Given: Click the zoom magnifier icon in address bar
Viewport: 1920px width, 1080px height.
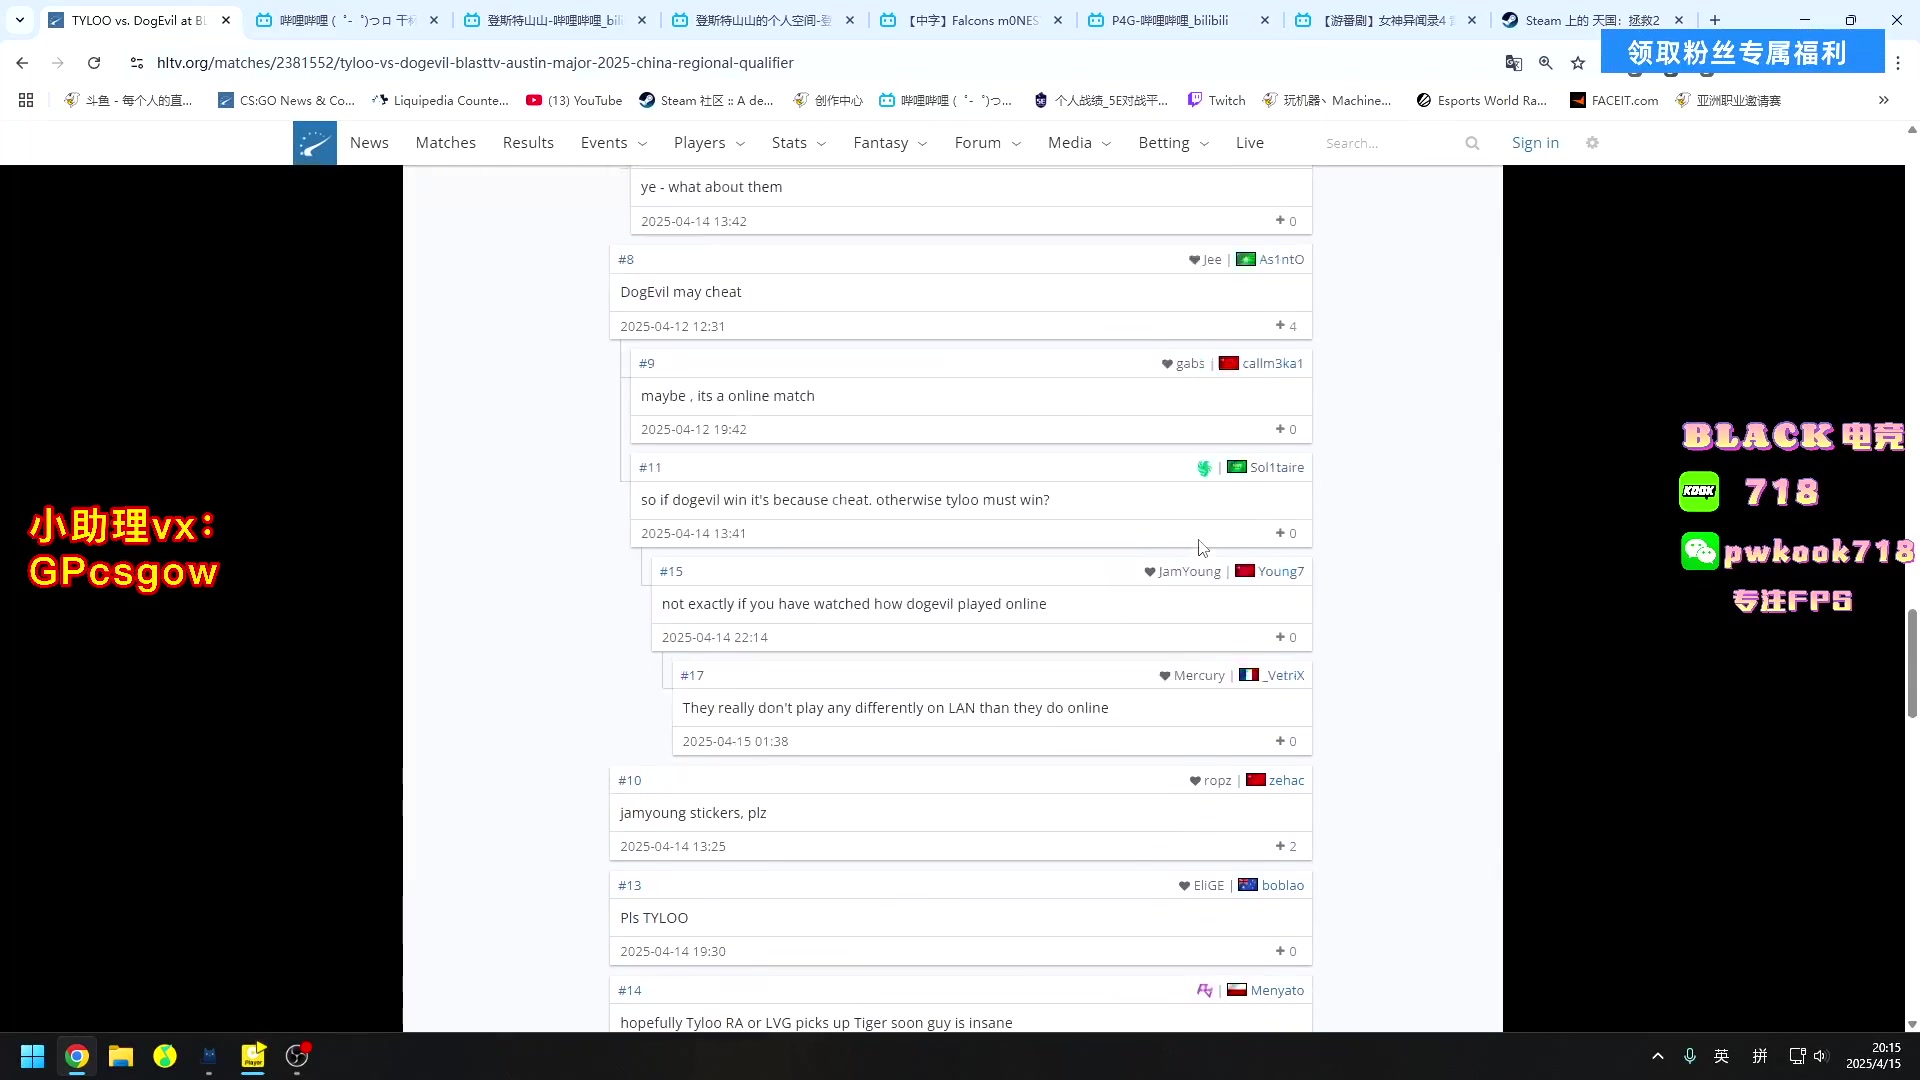Looking at the screenshot, I should click(1546, 63).
